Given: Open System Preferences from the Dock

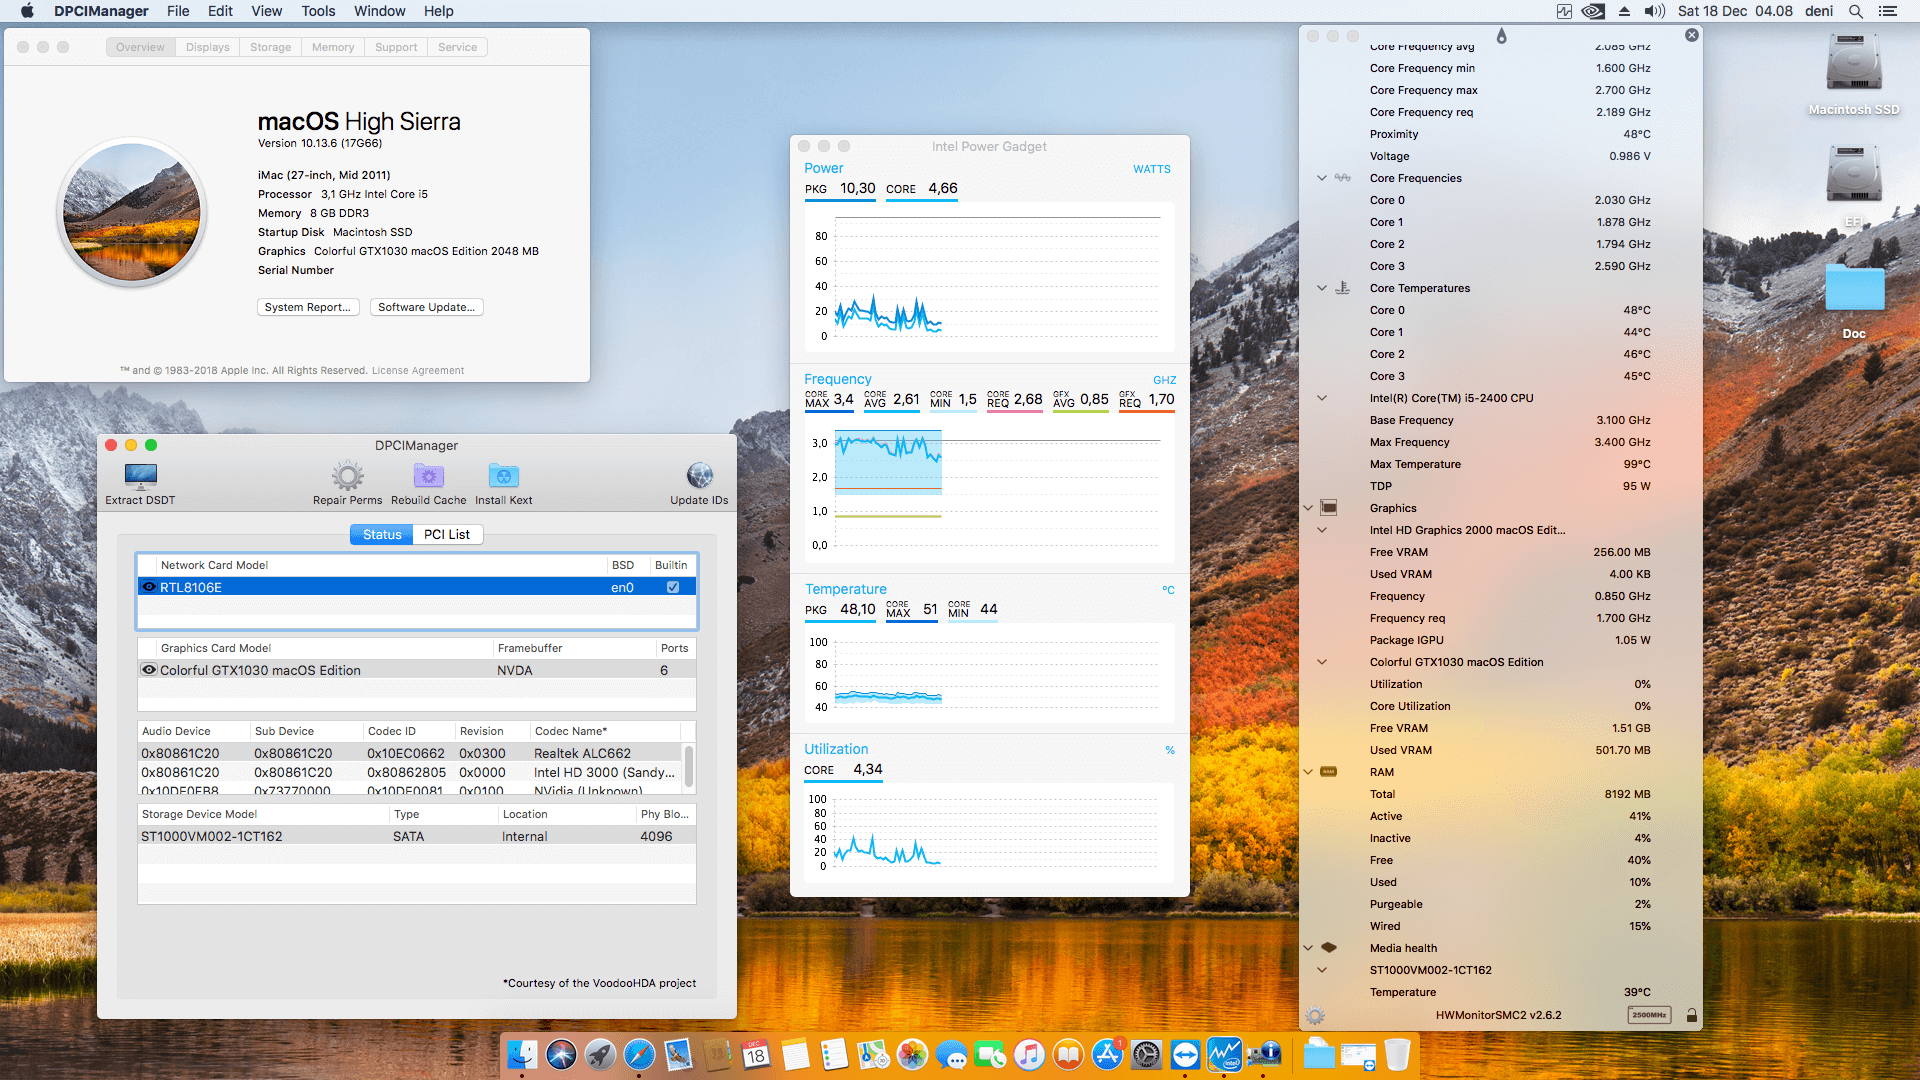Looking at the screenshot, I should click(x=1146, y=1054).
